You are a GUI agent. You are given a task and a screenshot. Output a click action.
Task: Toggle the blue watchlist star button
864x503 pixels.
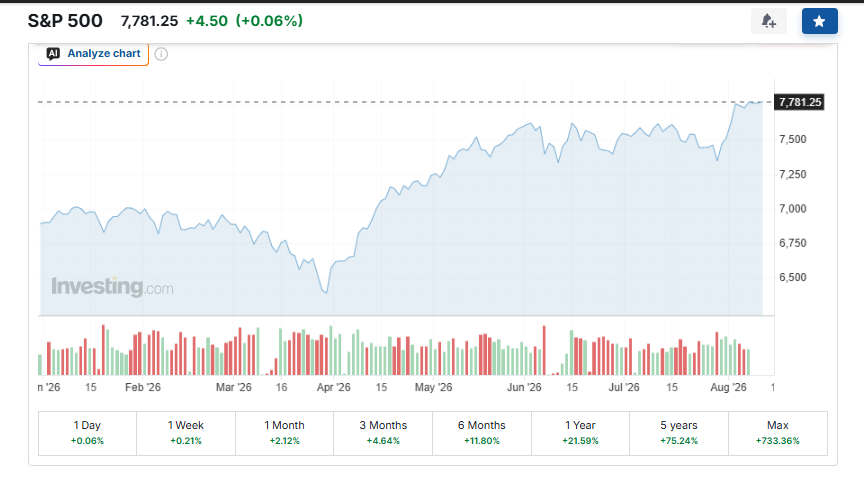[819, 21]
